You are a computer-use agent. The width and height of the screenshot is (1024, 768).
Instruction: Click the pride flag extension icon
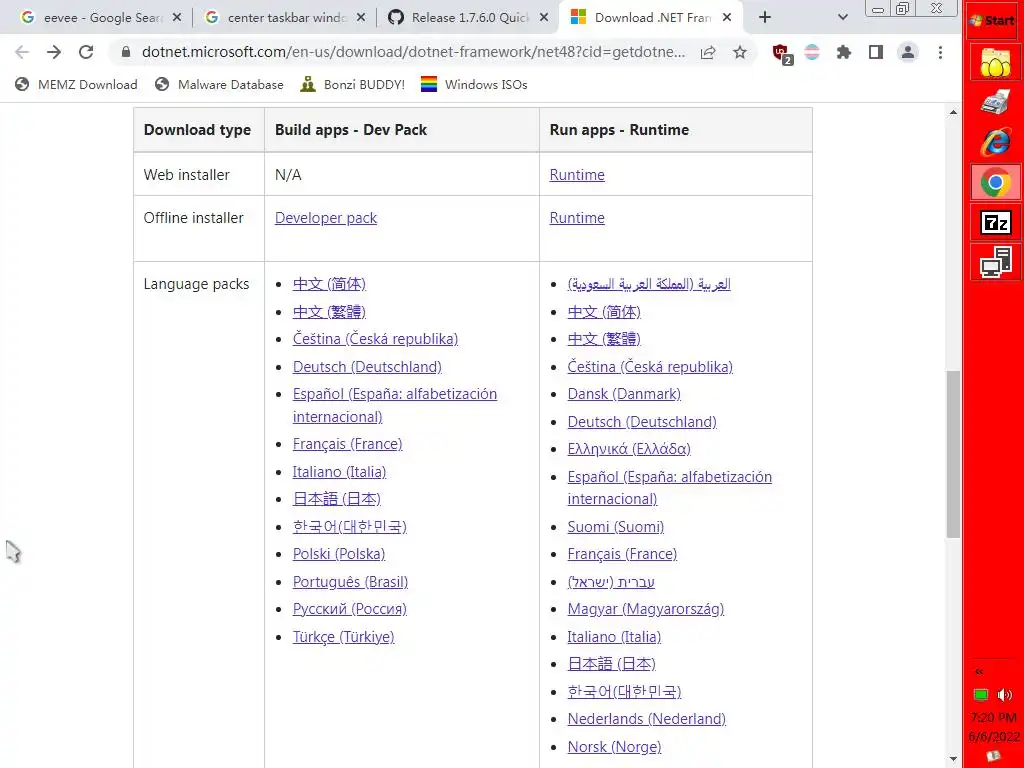(x=812, y=53)
